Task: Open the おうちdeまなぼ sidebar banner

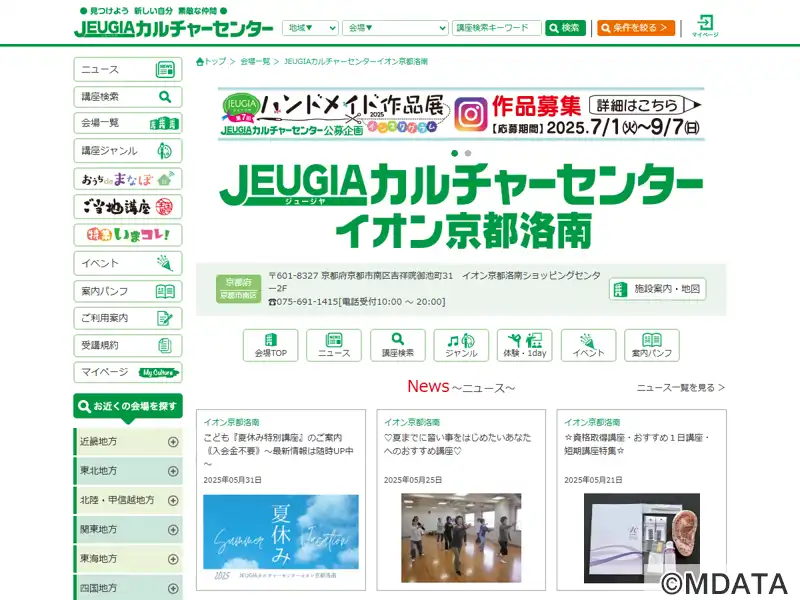Action: click(128, 179)
